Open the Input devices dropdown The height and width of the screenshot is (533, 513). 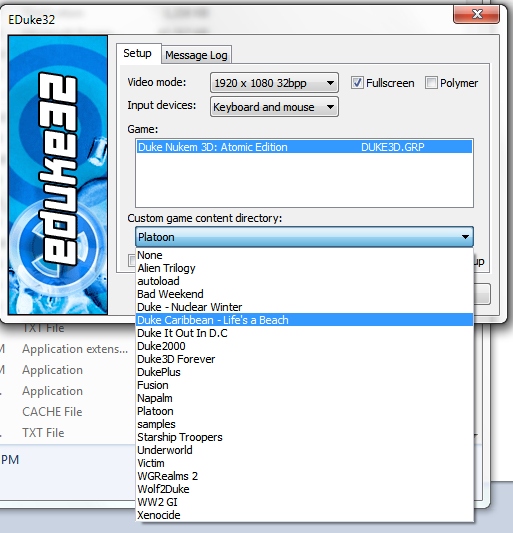274,107
